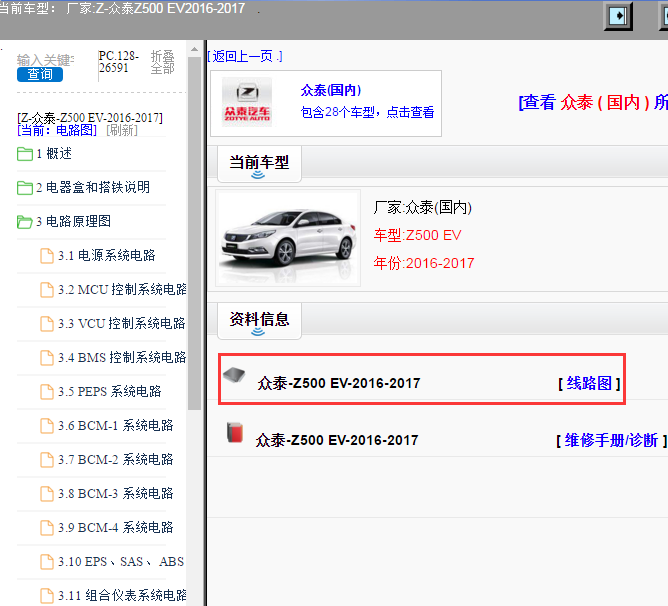668x606 pixels.
Task: Collapse the 3 电路原理图 folder
Action: [x=73, y=221]
